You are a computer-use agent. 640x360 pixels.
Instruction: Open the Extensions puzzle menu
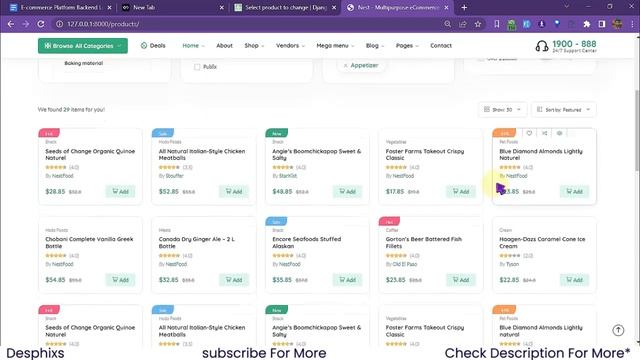point(587,24)
